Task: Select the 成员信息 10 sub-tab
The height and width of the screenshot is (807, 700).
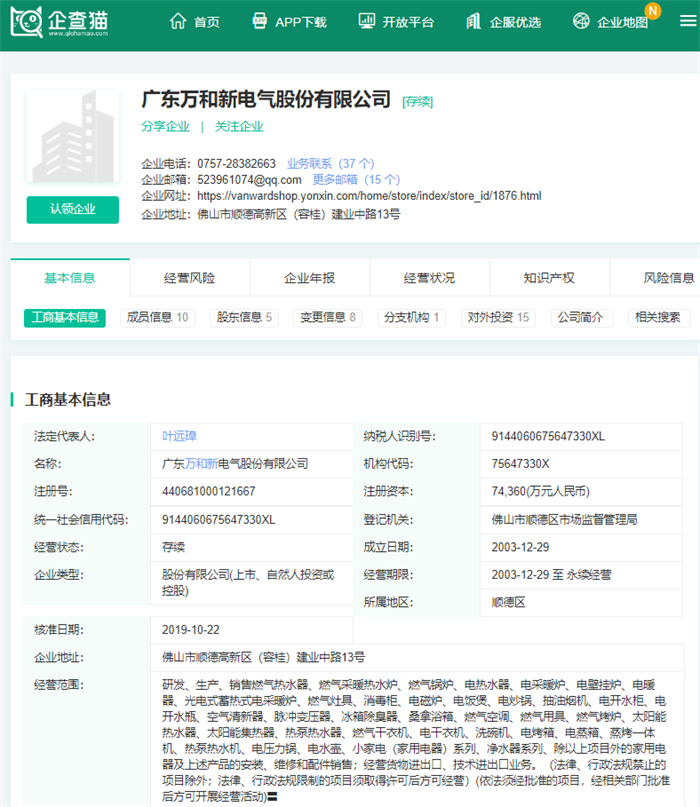Action: [x=158, y=318]
